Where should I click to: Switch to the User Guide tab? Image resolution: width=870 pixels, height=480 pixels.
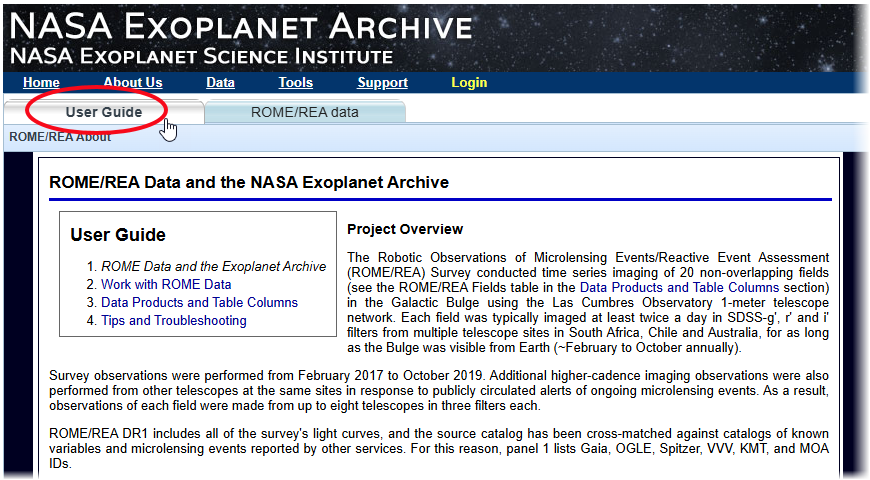point(104,112)
